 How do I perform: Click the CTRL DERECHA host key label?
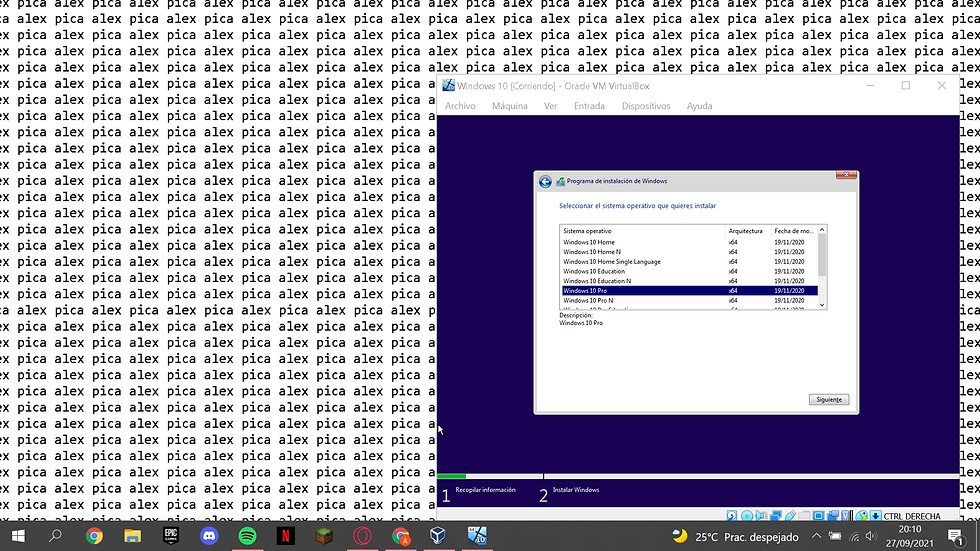[912, 516]
